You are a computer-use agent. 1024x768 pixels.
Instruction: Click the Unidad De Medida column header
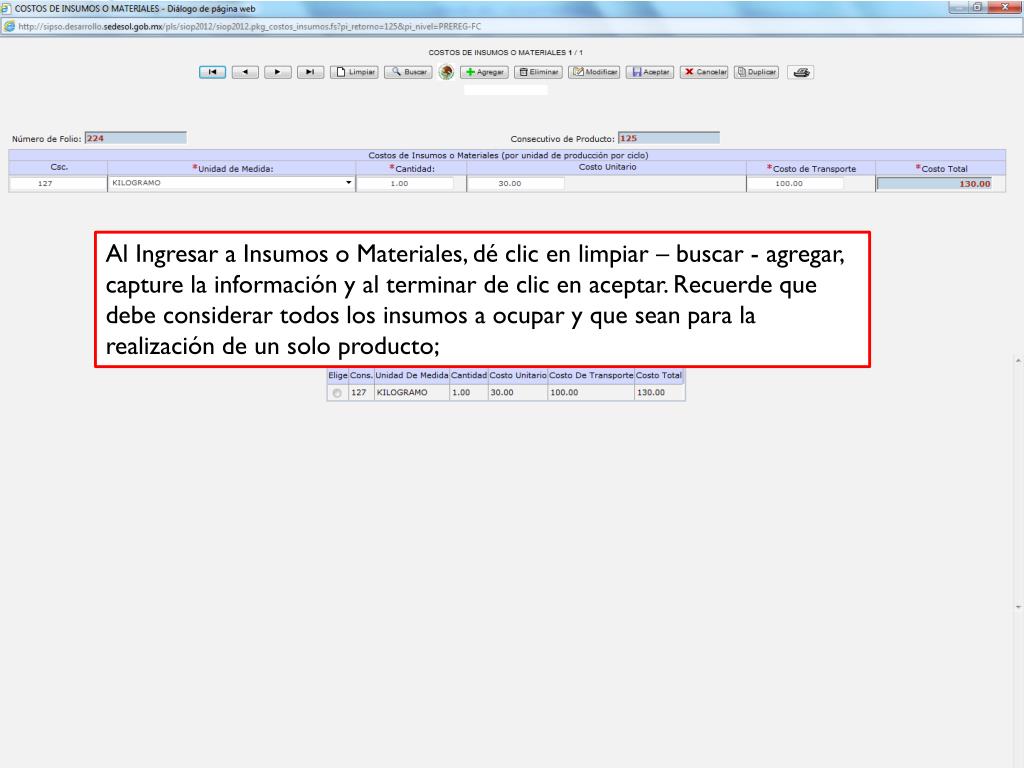[x=411, y=376]
